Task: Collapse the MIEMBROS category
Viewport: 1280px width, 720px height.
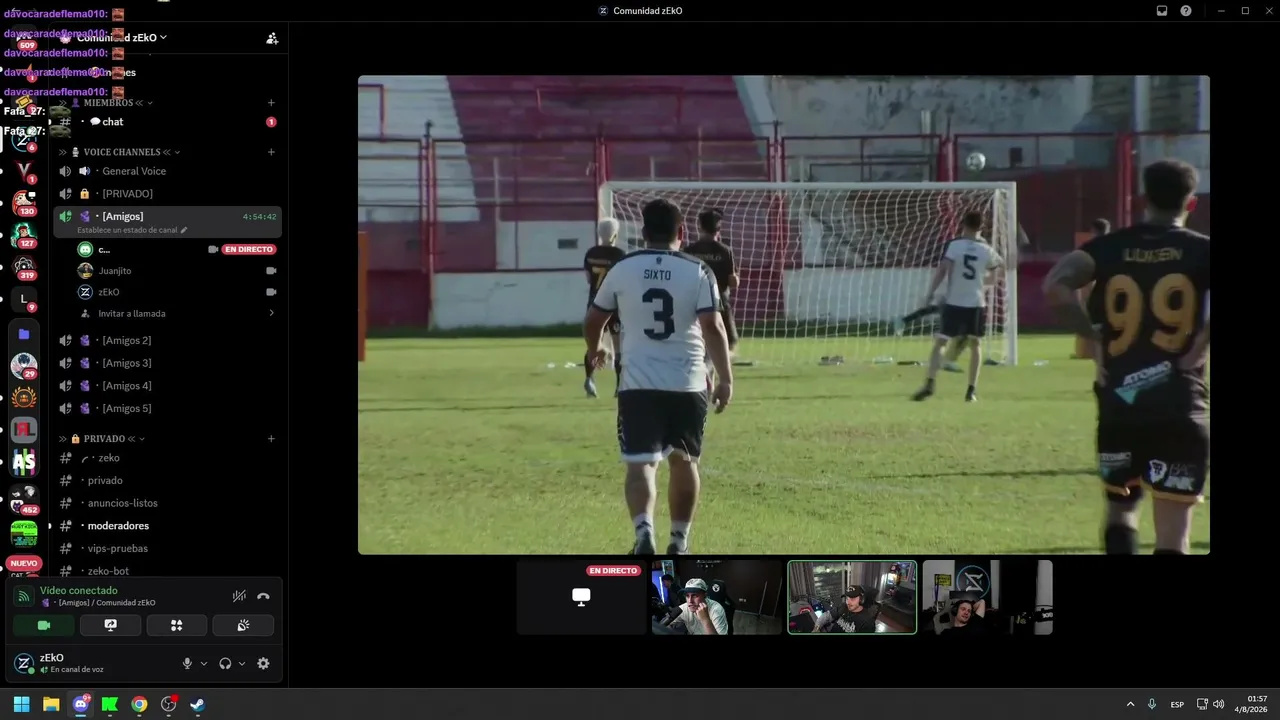Action: click(108, 102)
